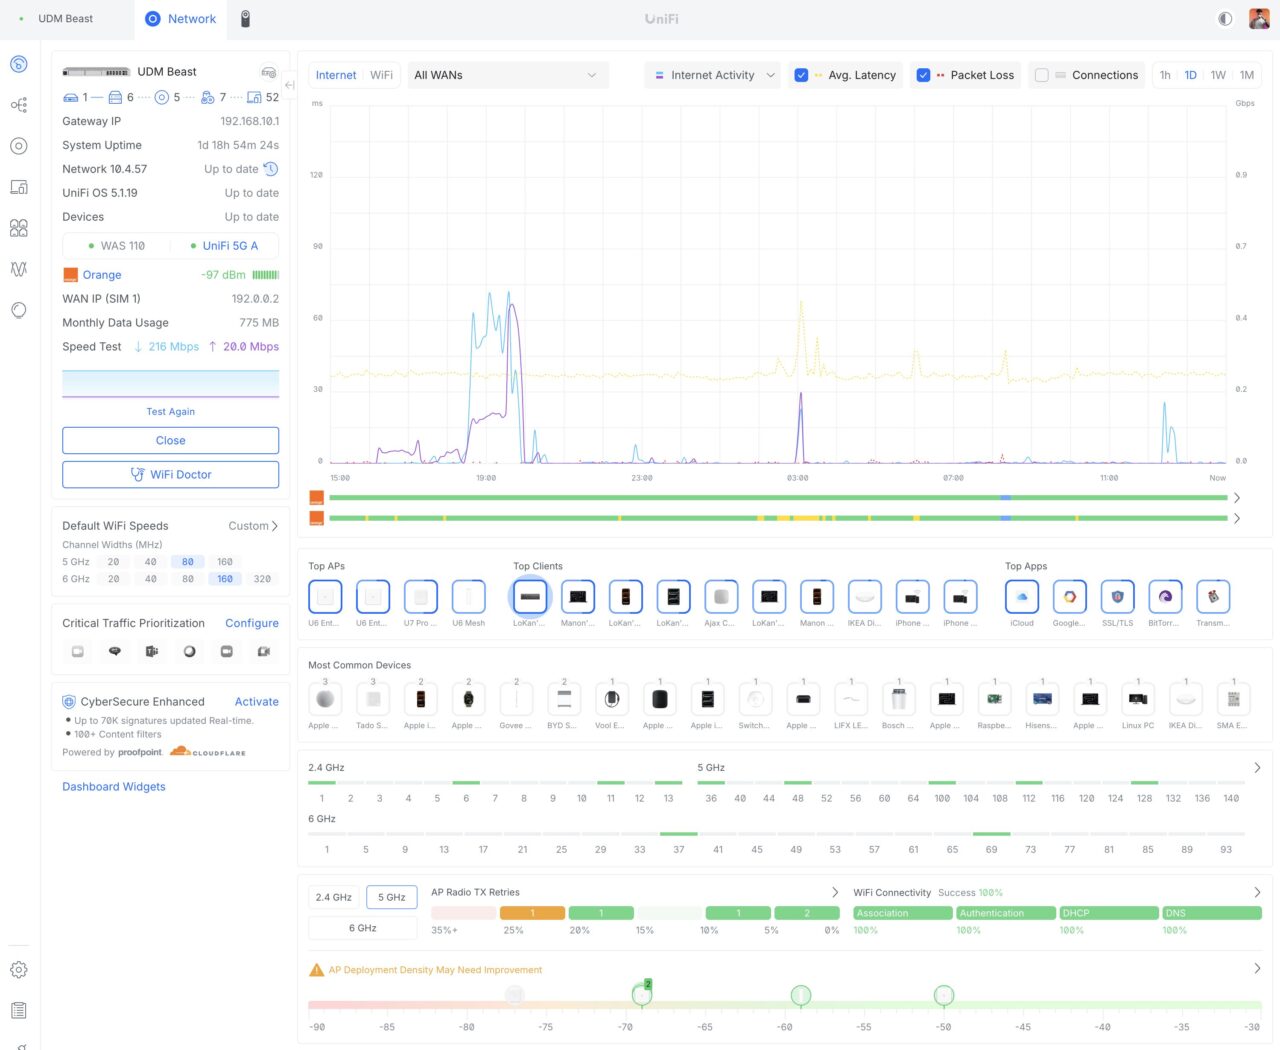
Task: Select the iCloud top app icon
Action: [x=1022, y=597]
